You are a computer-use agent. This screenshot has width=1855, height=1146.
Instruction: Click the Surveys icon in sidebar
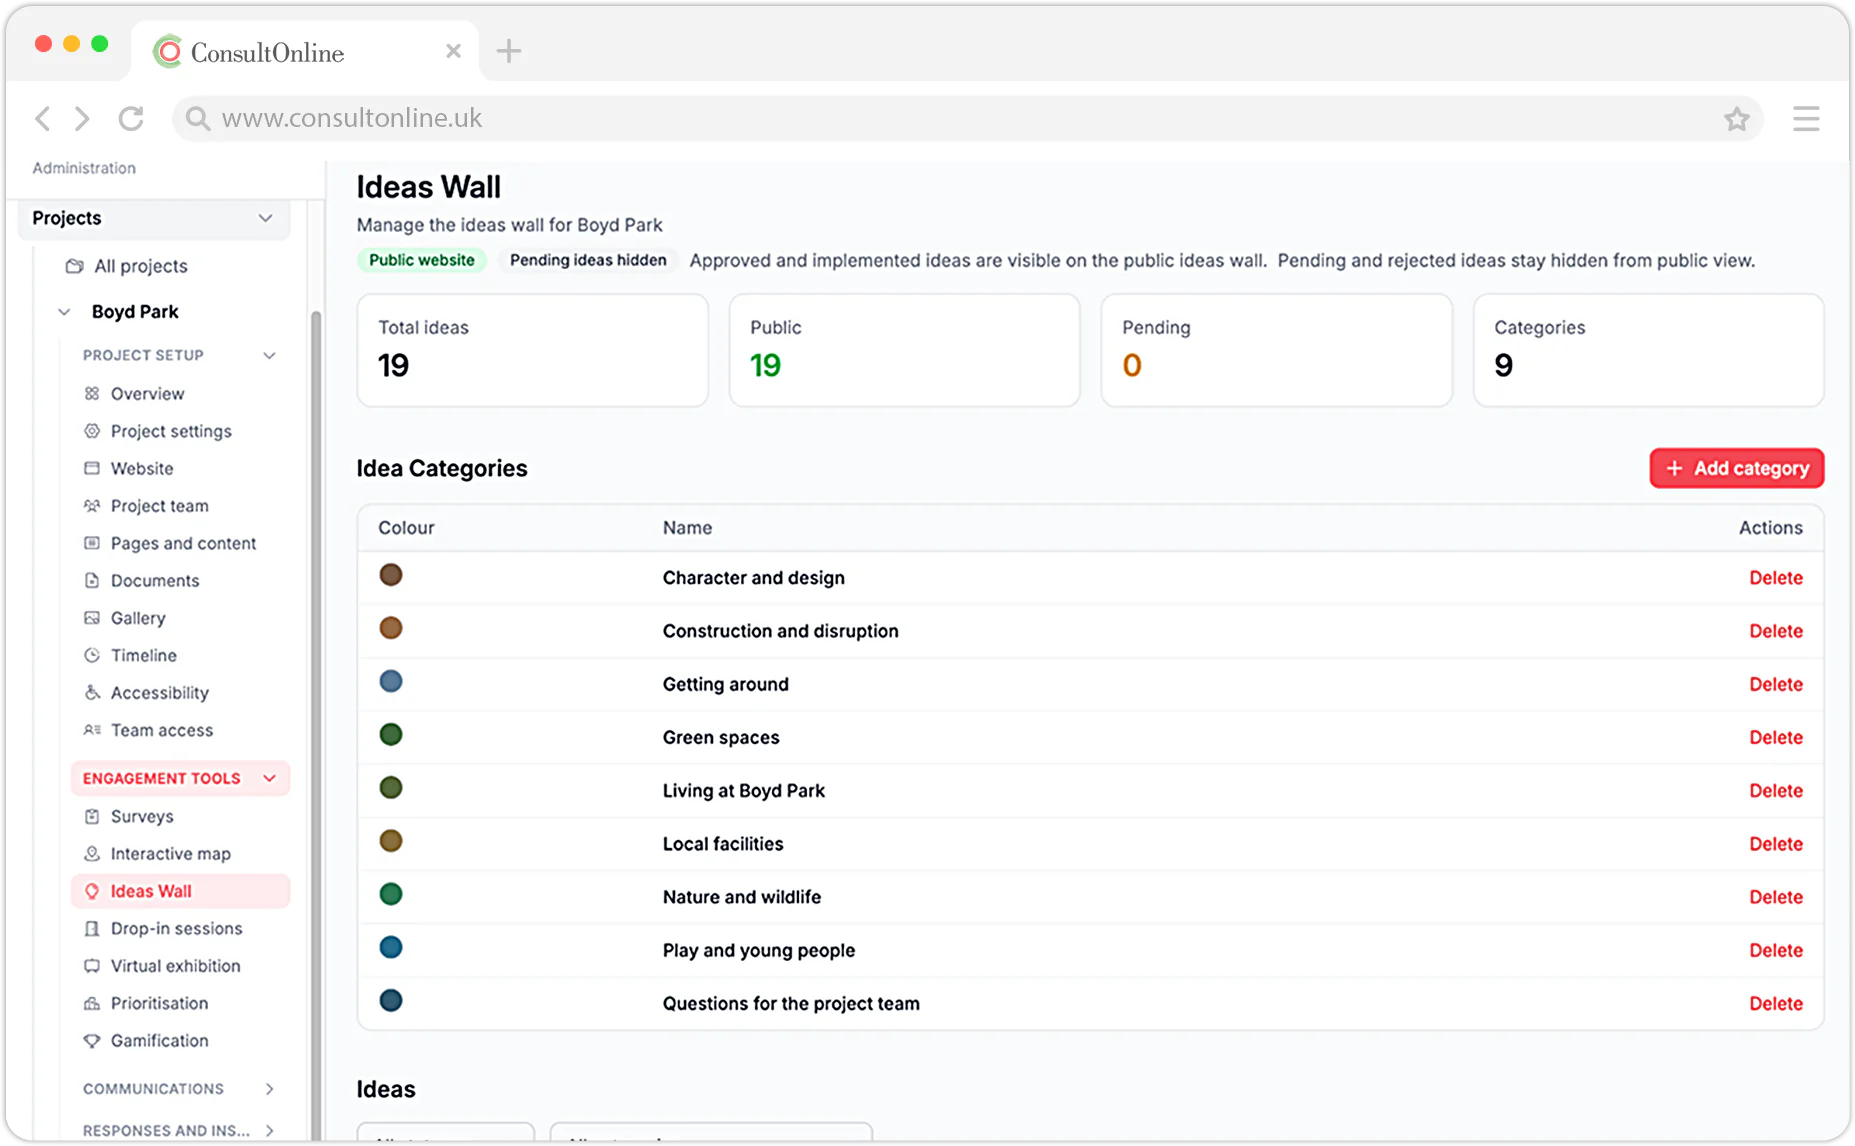point(92,817)
